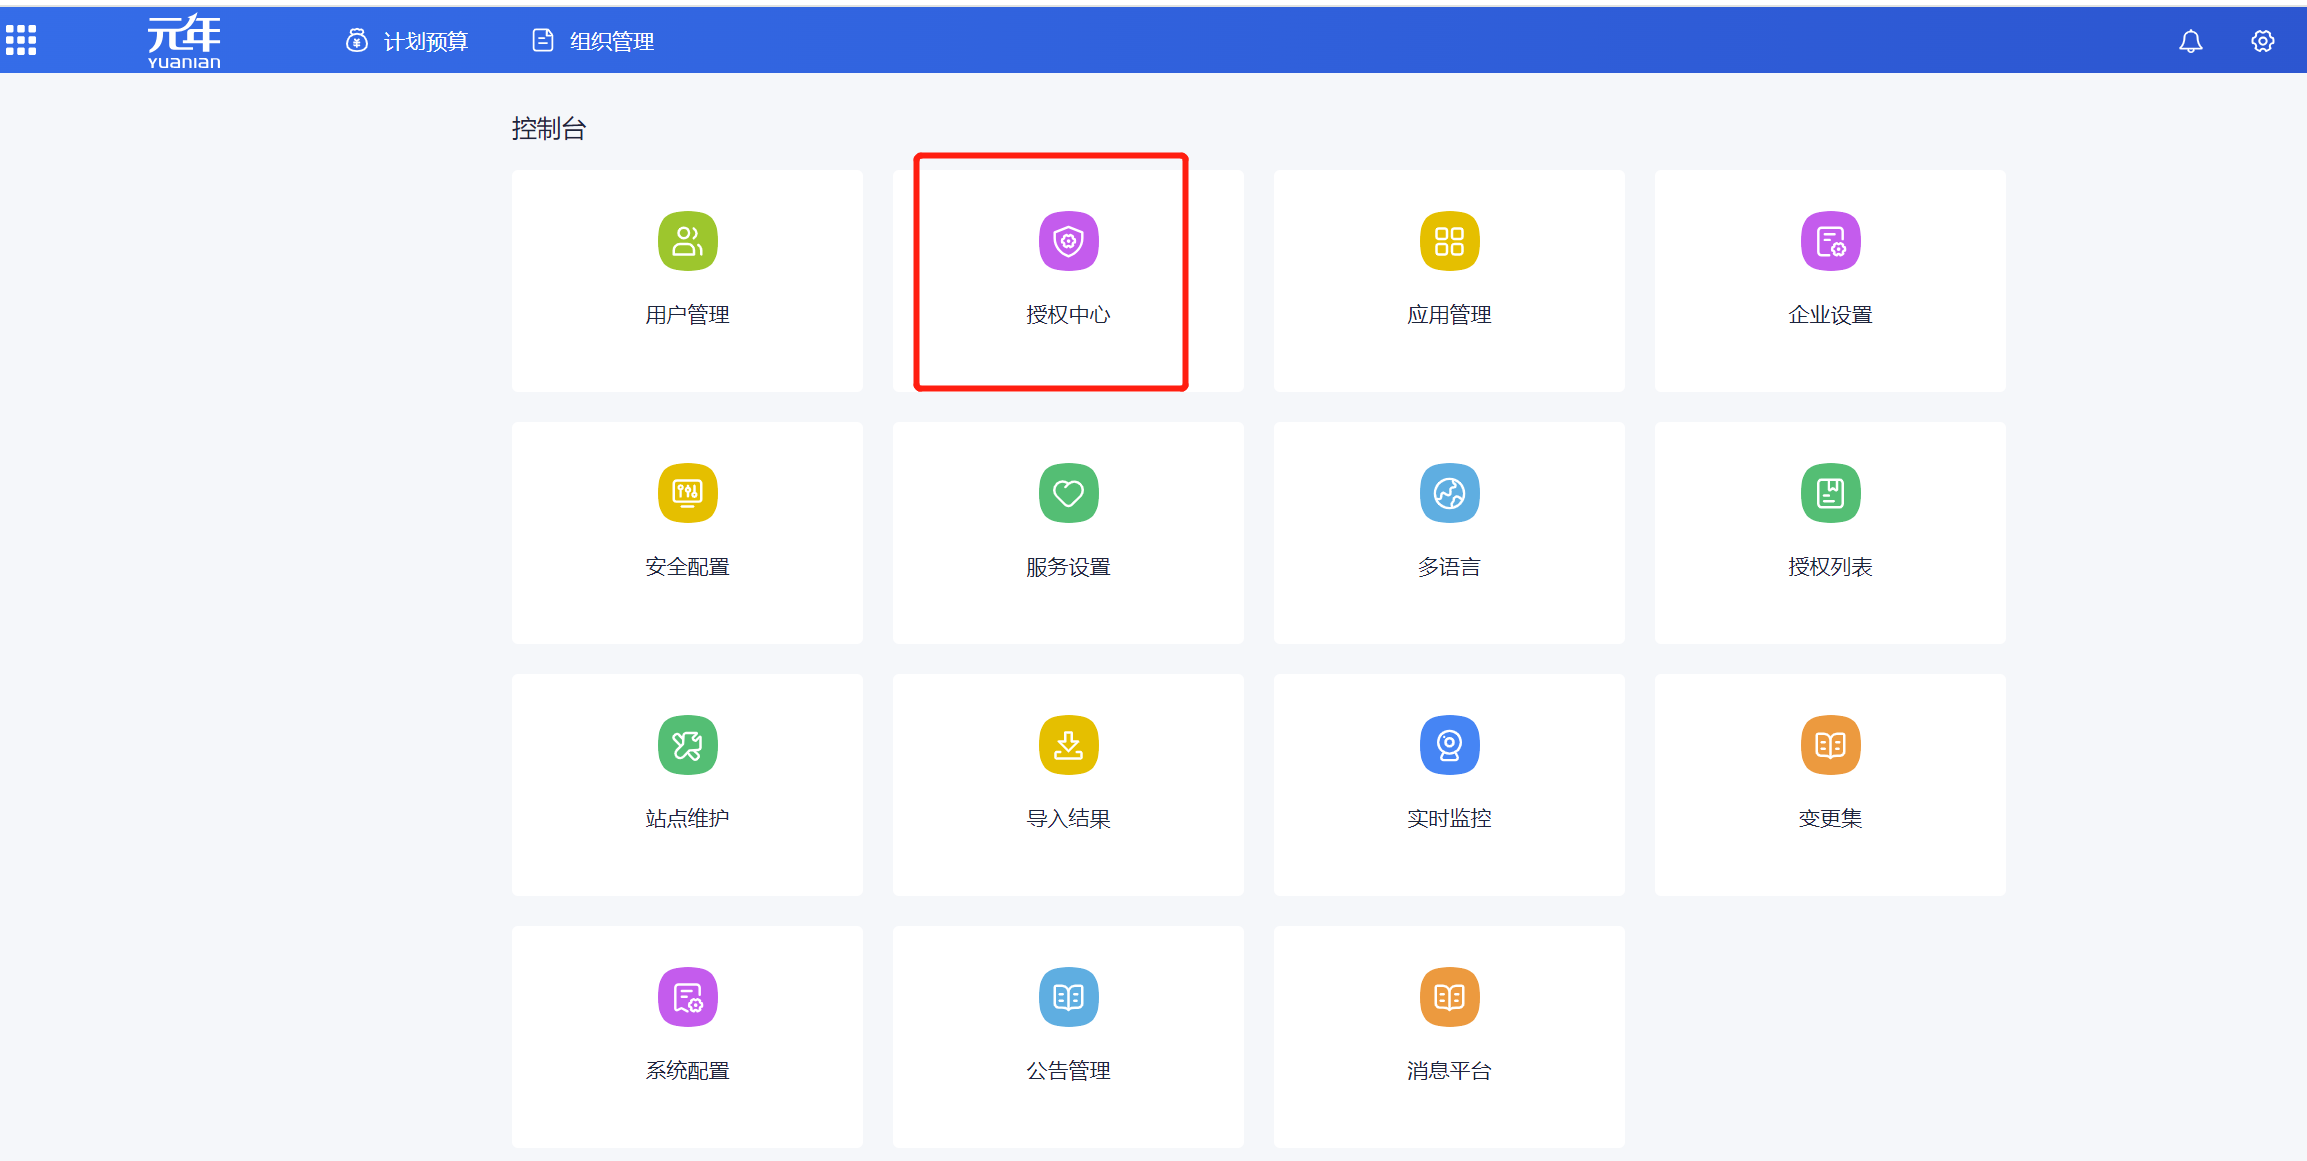
Task: Open the 用户管理 user management icon
Action: pyautogui.click(x=687, y=241)
